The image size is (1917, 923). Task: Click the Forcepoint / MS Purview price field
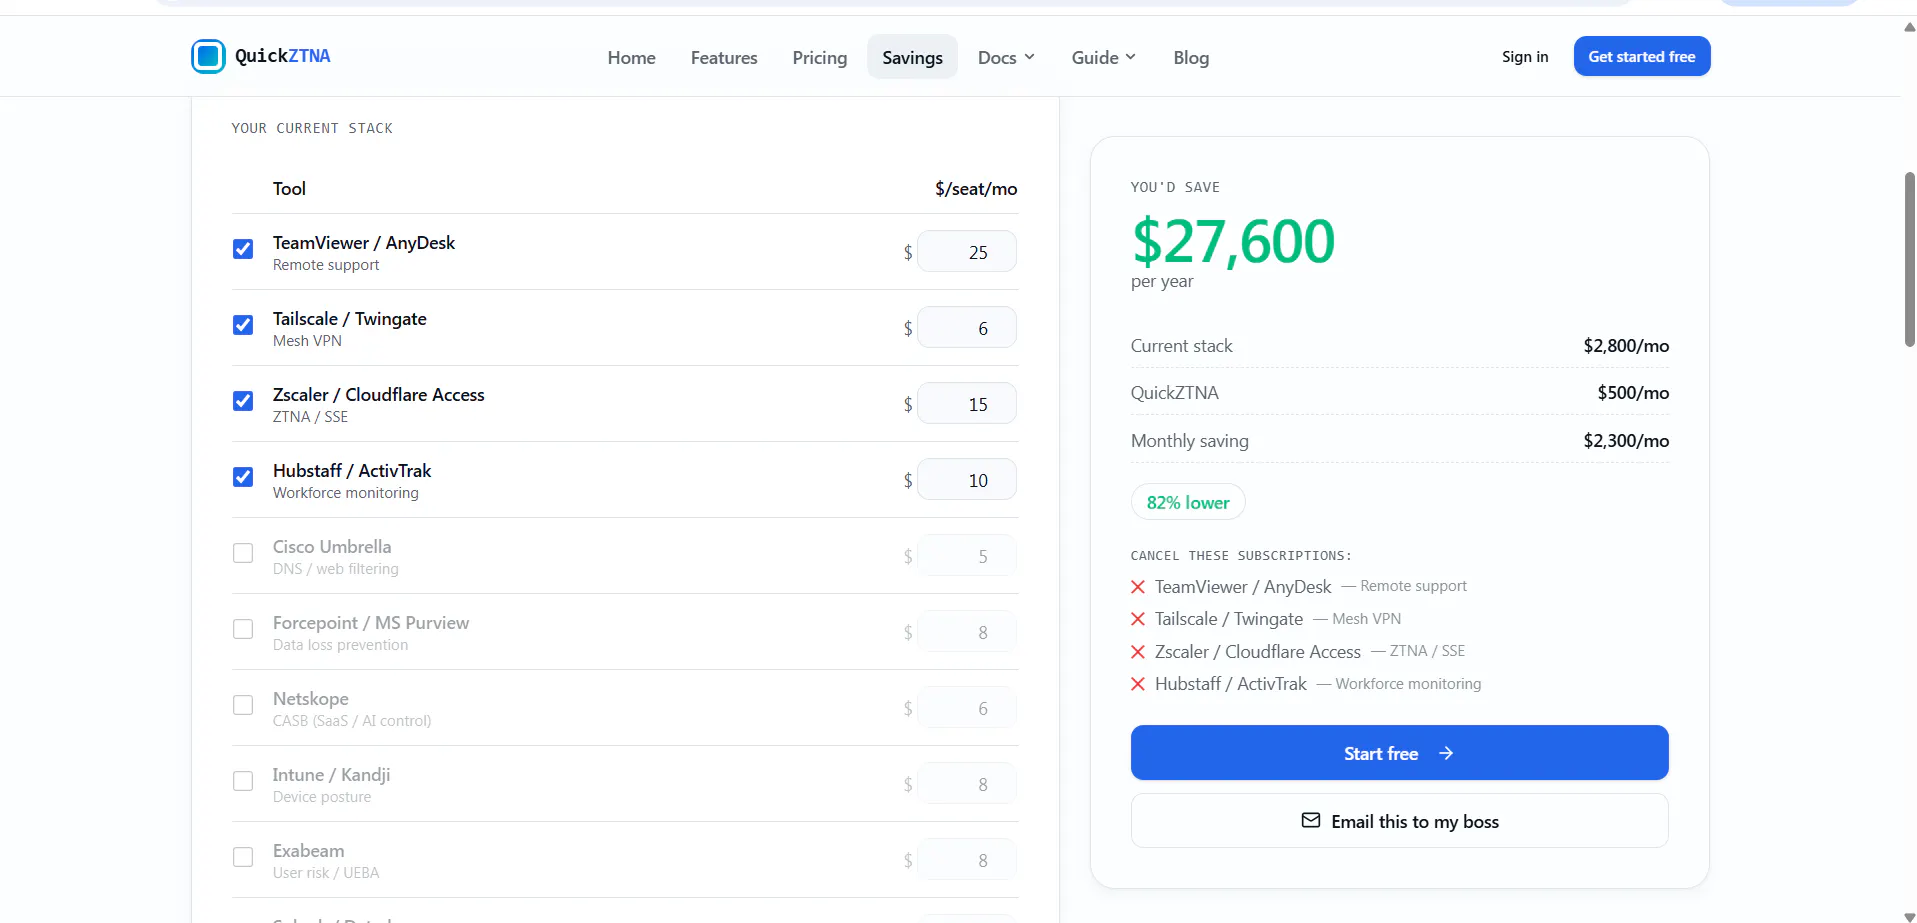tap(967, 632)
